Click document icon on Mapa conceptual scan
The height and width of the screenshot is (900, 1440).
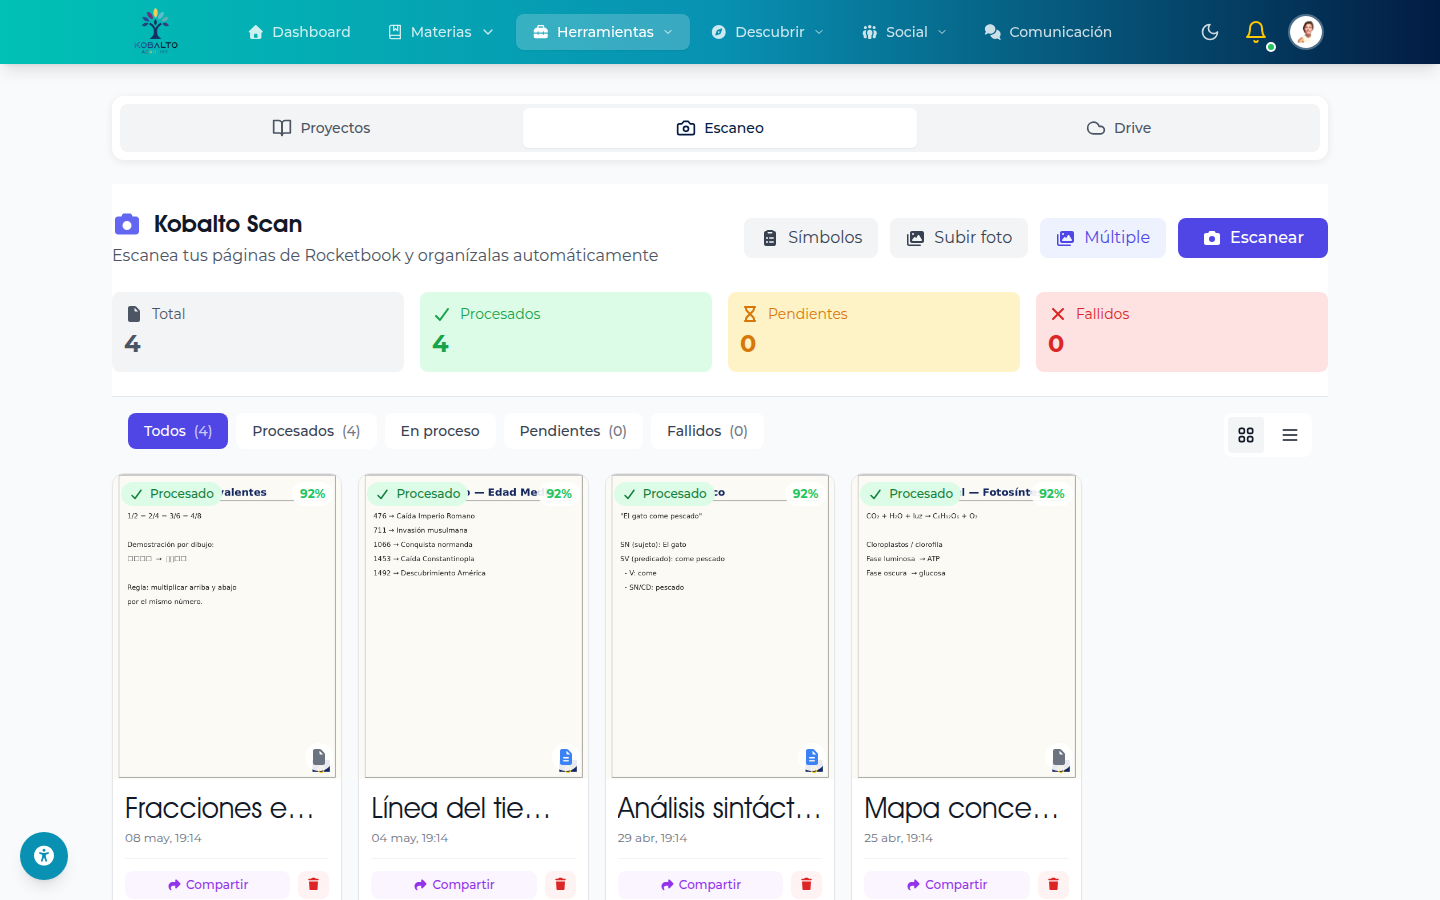1059,758
